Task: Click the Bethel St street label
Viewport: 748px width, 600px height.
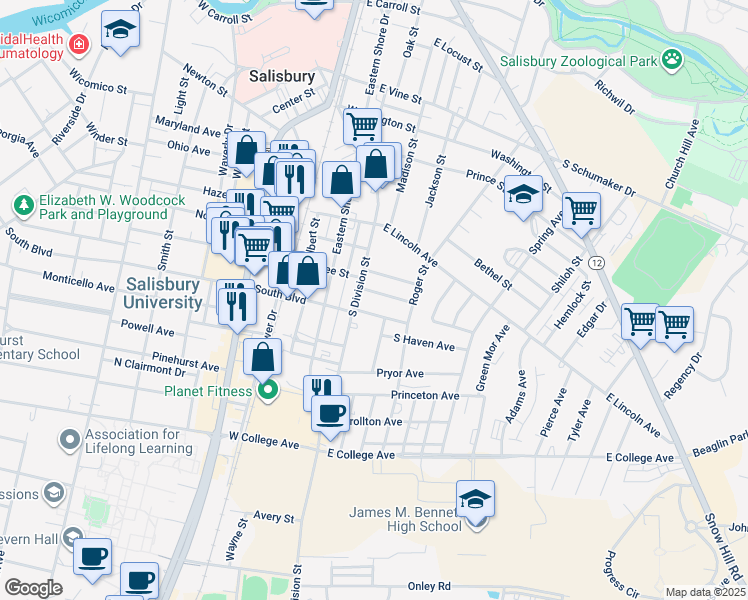Action: pyautogui.click(x=493, y=275)
